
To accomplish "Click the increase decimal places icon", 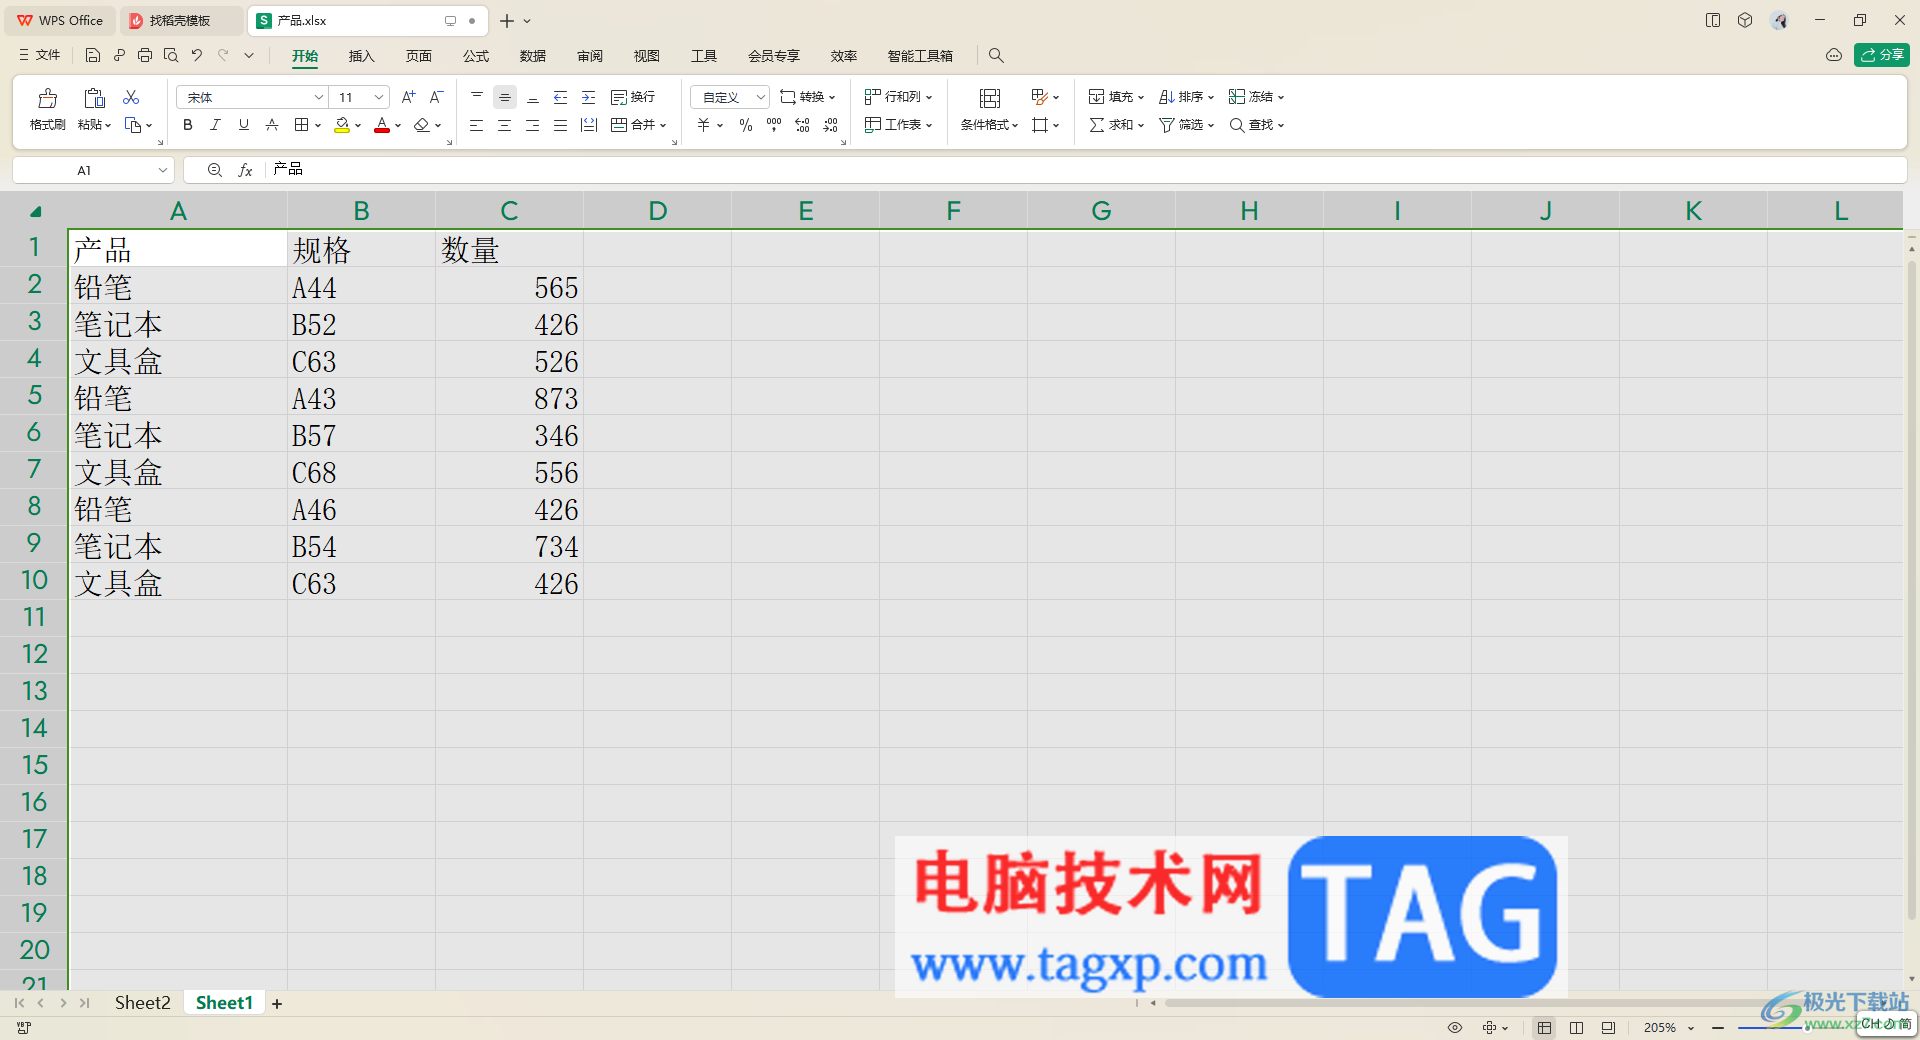I will click(x=802, y=125).
